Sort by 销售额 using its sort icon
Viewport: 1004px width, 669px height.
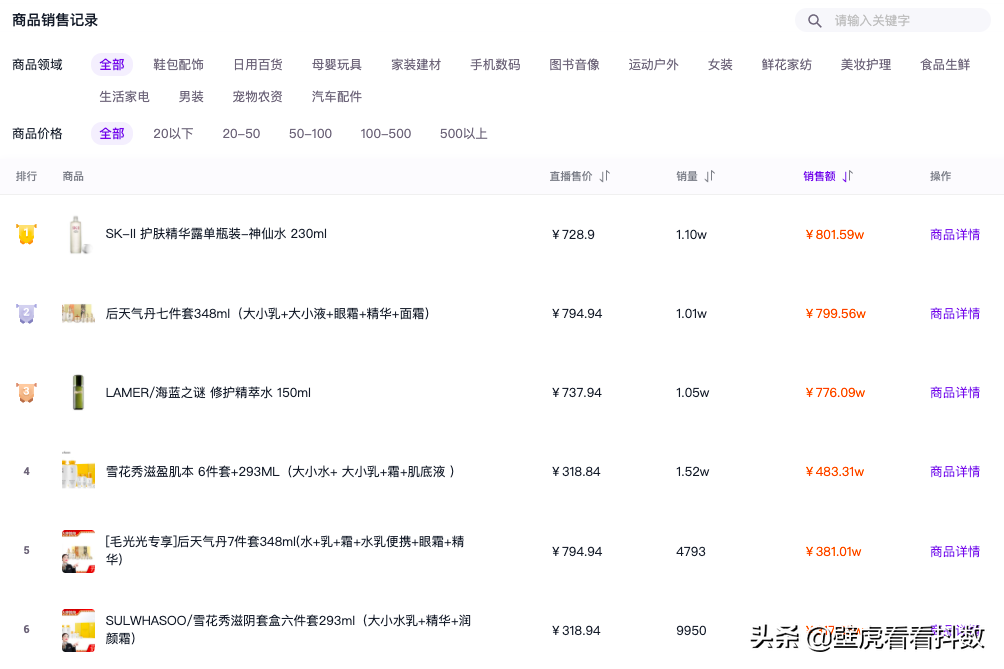[848, 176]
